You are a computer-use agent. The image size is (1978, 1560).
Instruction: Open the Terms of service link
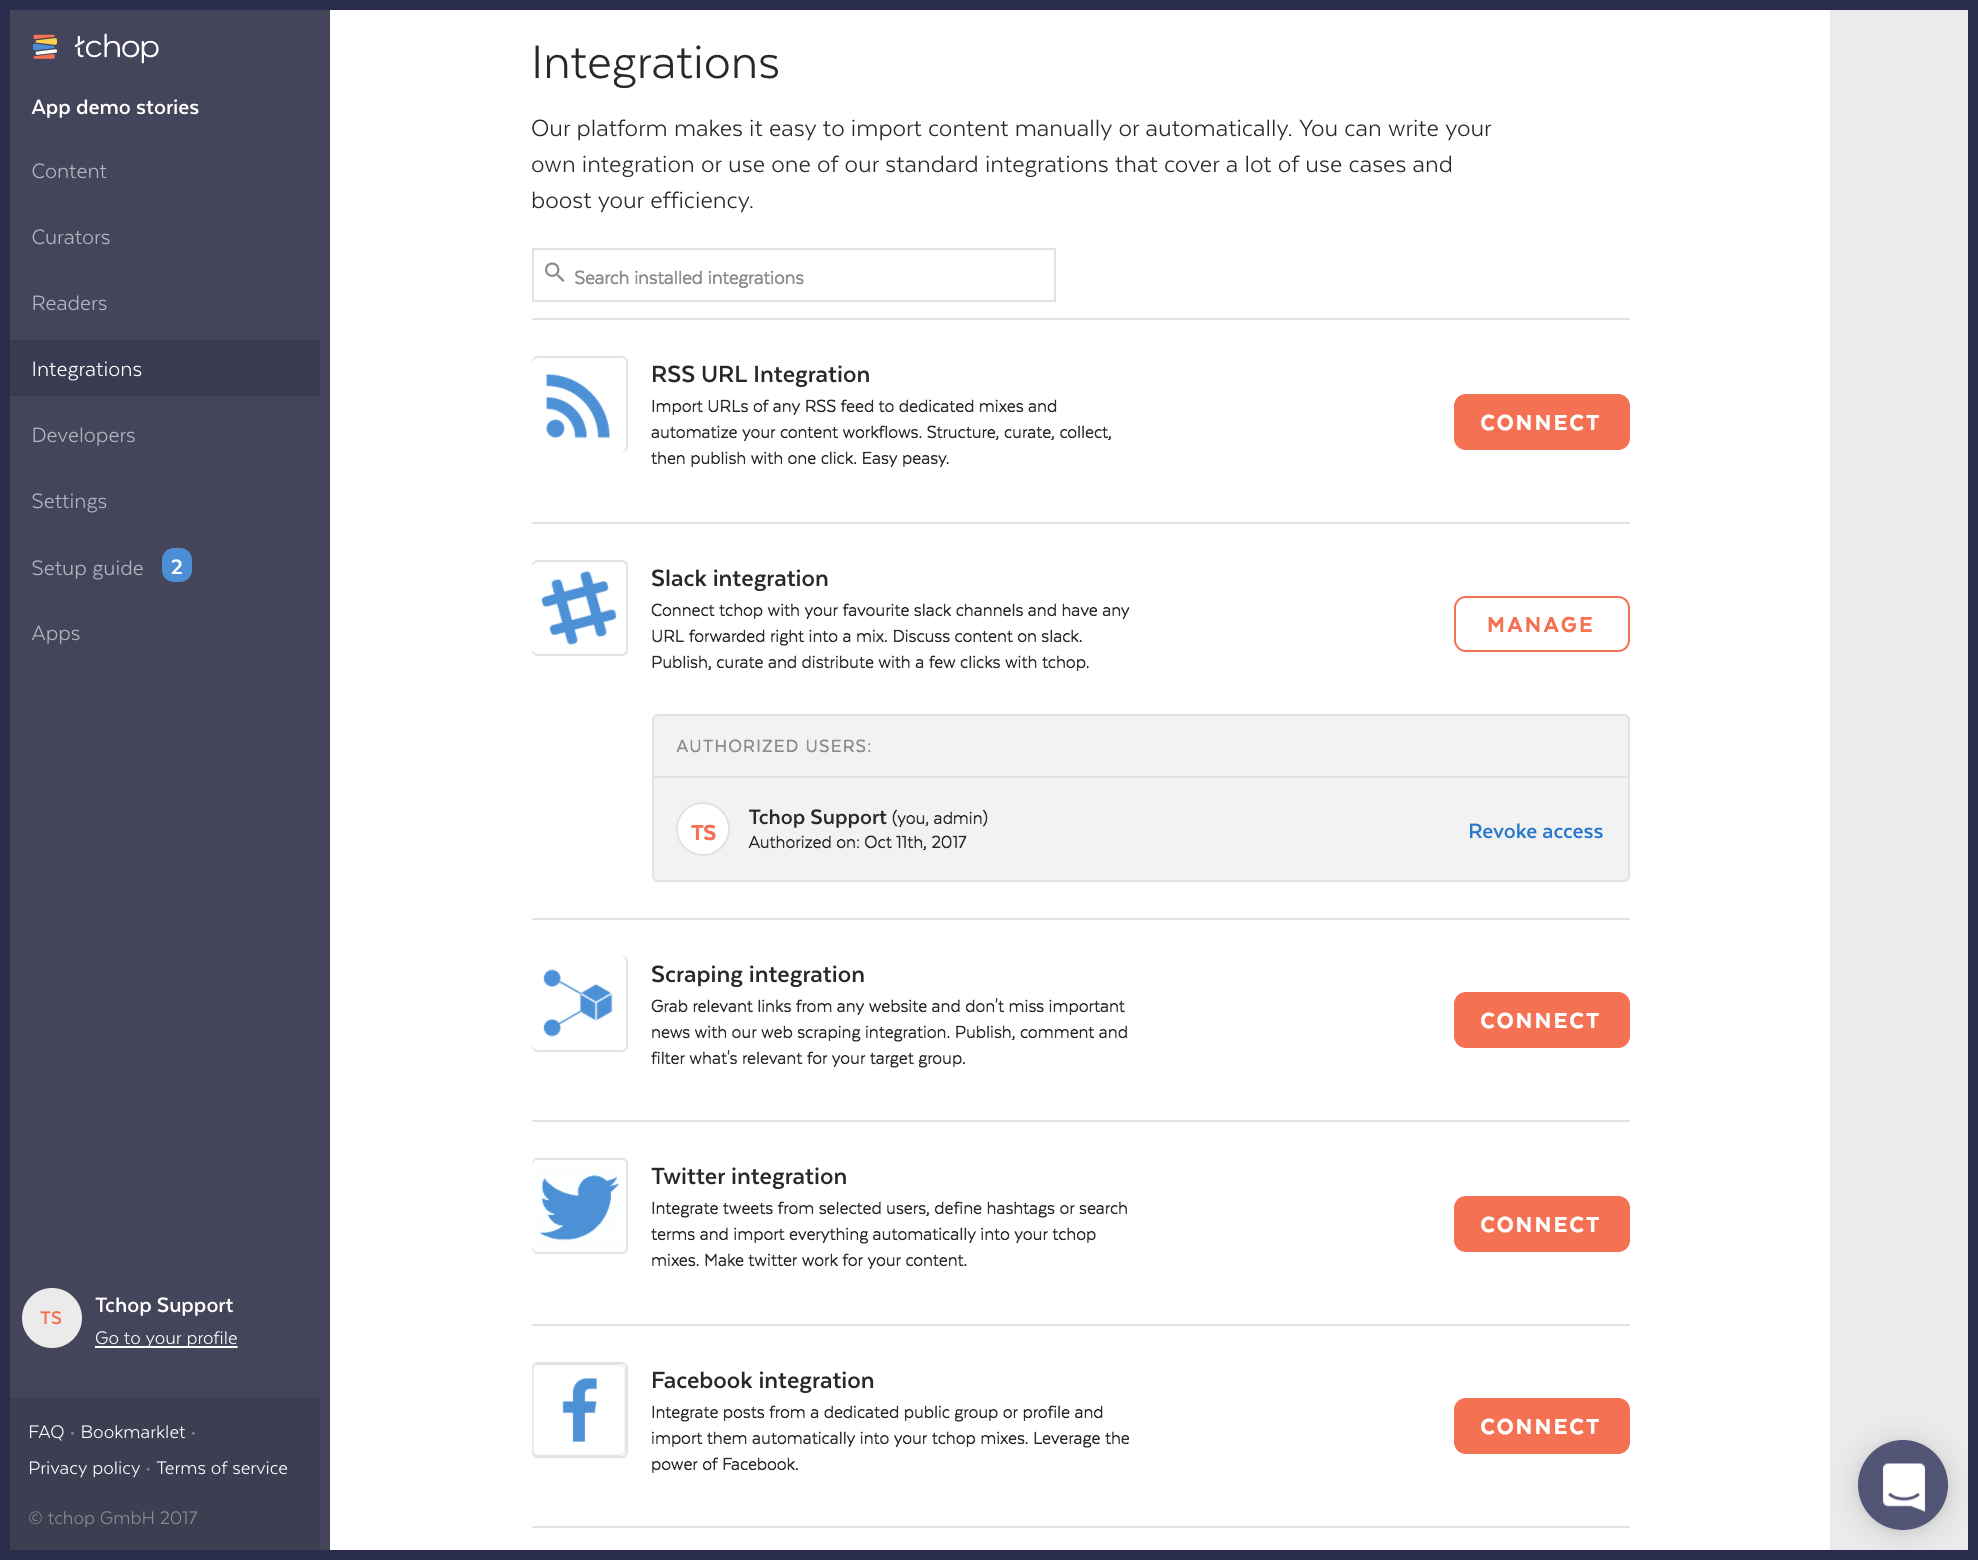coord(222,1468)
